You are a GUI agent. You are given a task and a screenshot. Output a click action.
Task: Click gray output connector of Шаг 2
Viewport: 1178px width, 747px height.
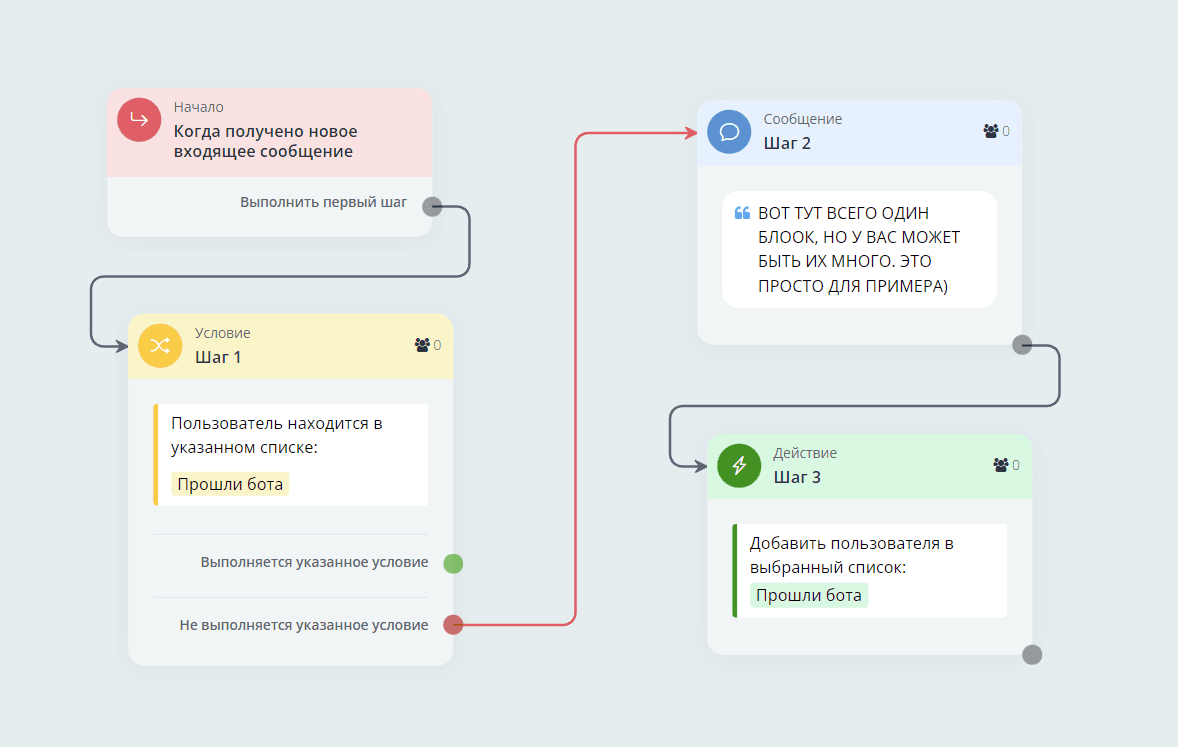tap(1022, 345)
